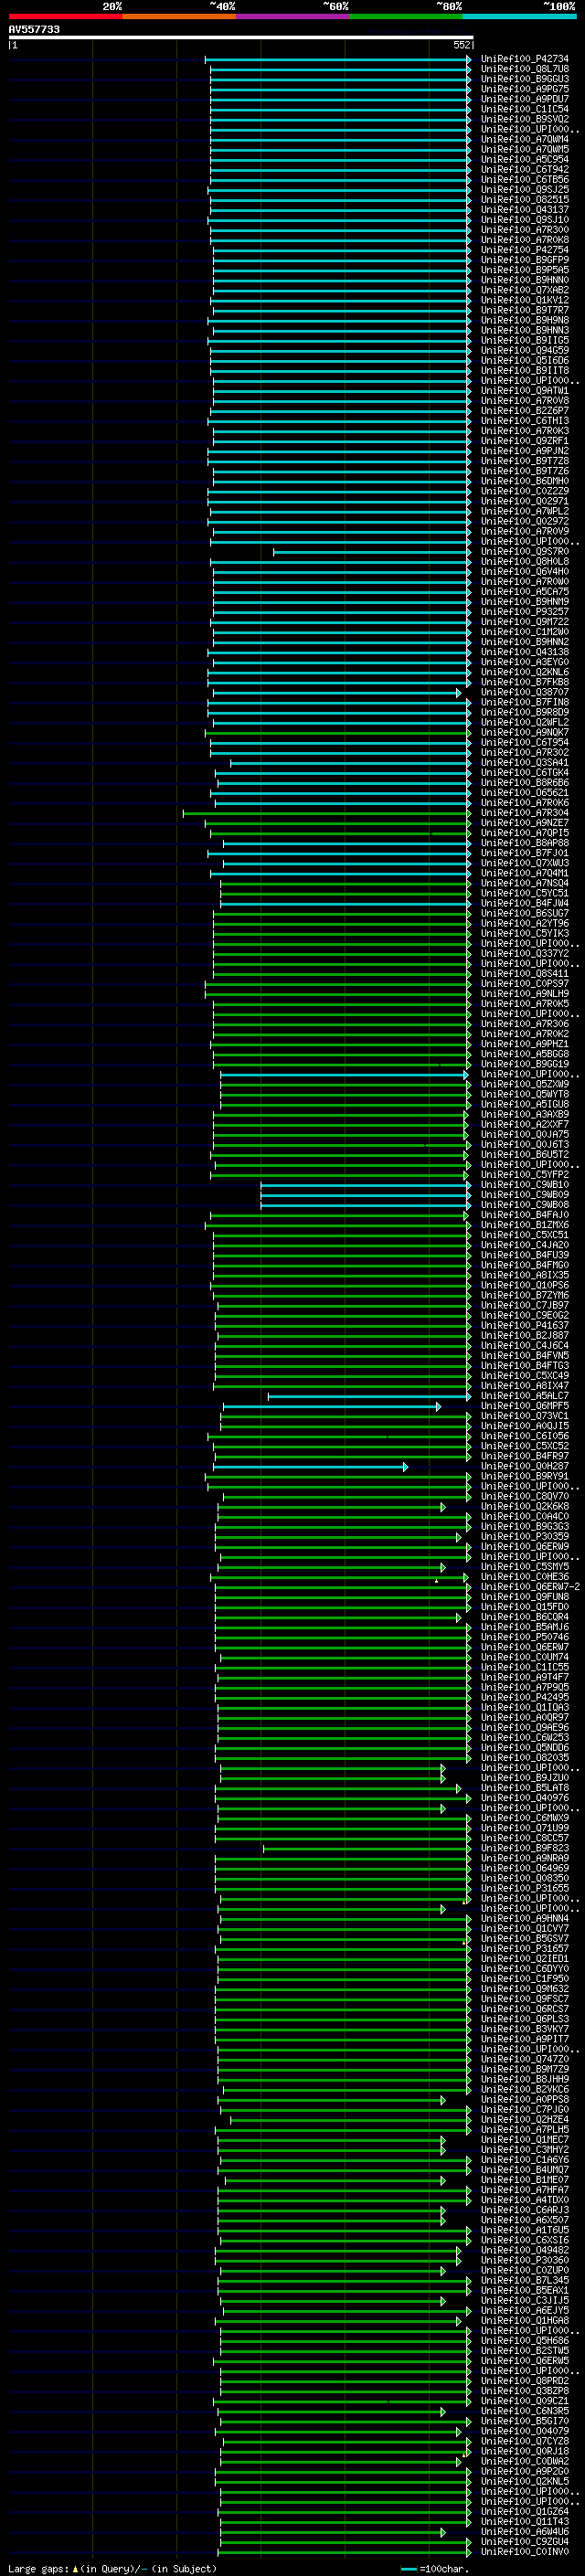This screenshot has height=2576, width=585.
Task: Select the UniRef100_O82515 label
Action: pos(524,200)
